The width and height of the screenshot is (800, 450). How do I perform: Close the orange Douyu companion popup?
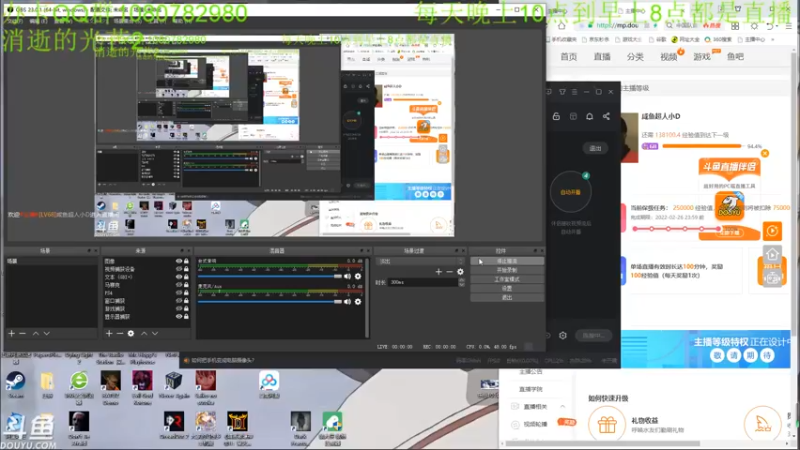click(765, 153)
